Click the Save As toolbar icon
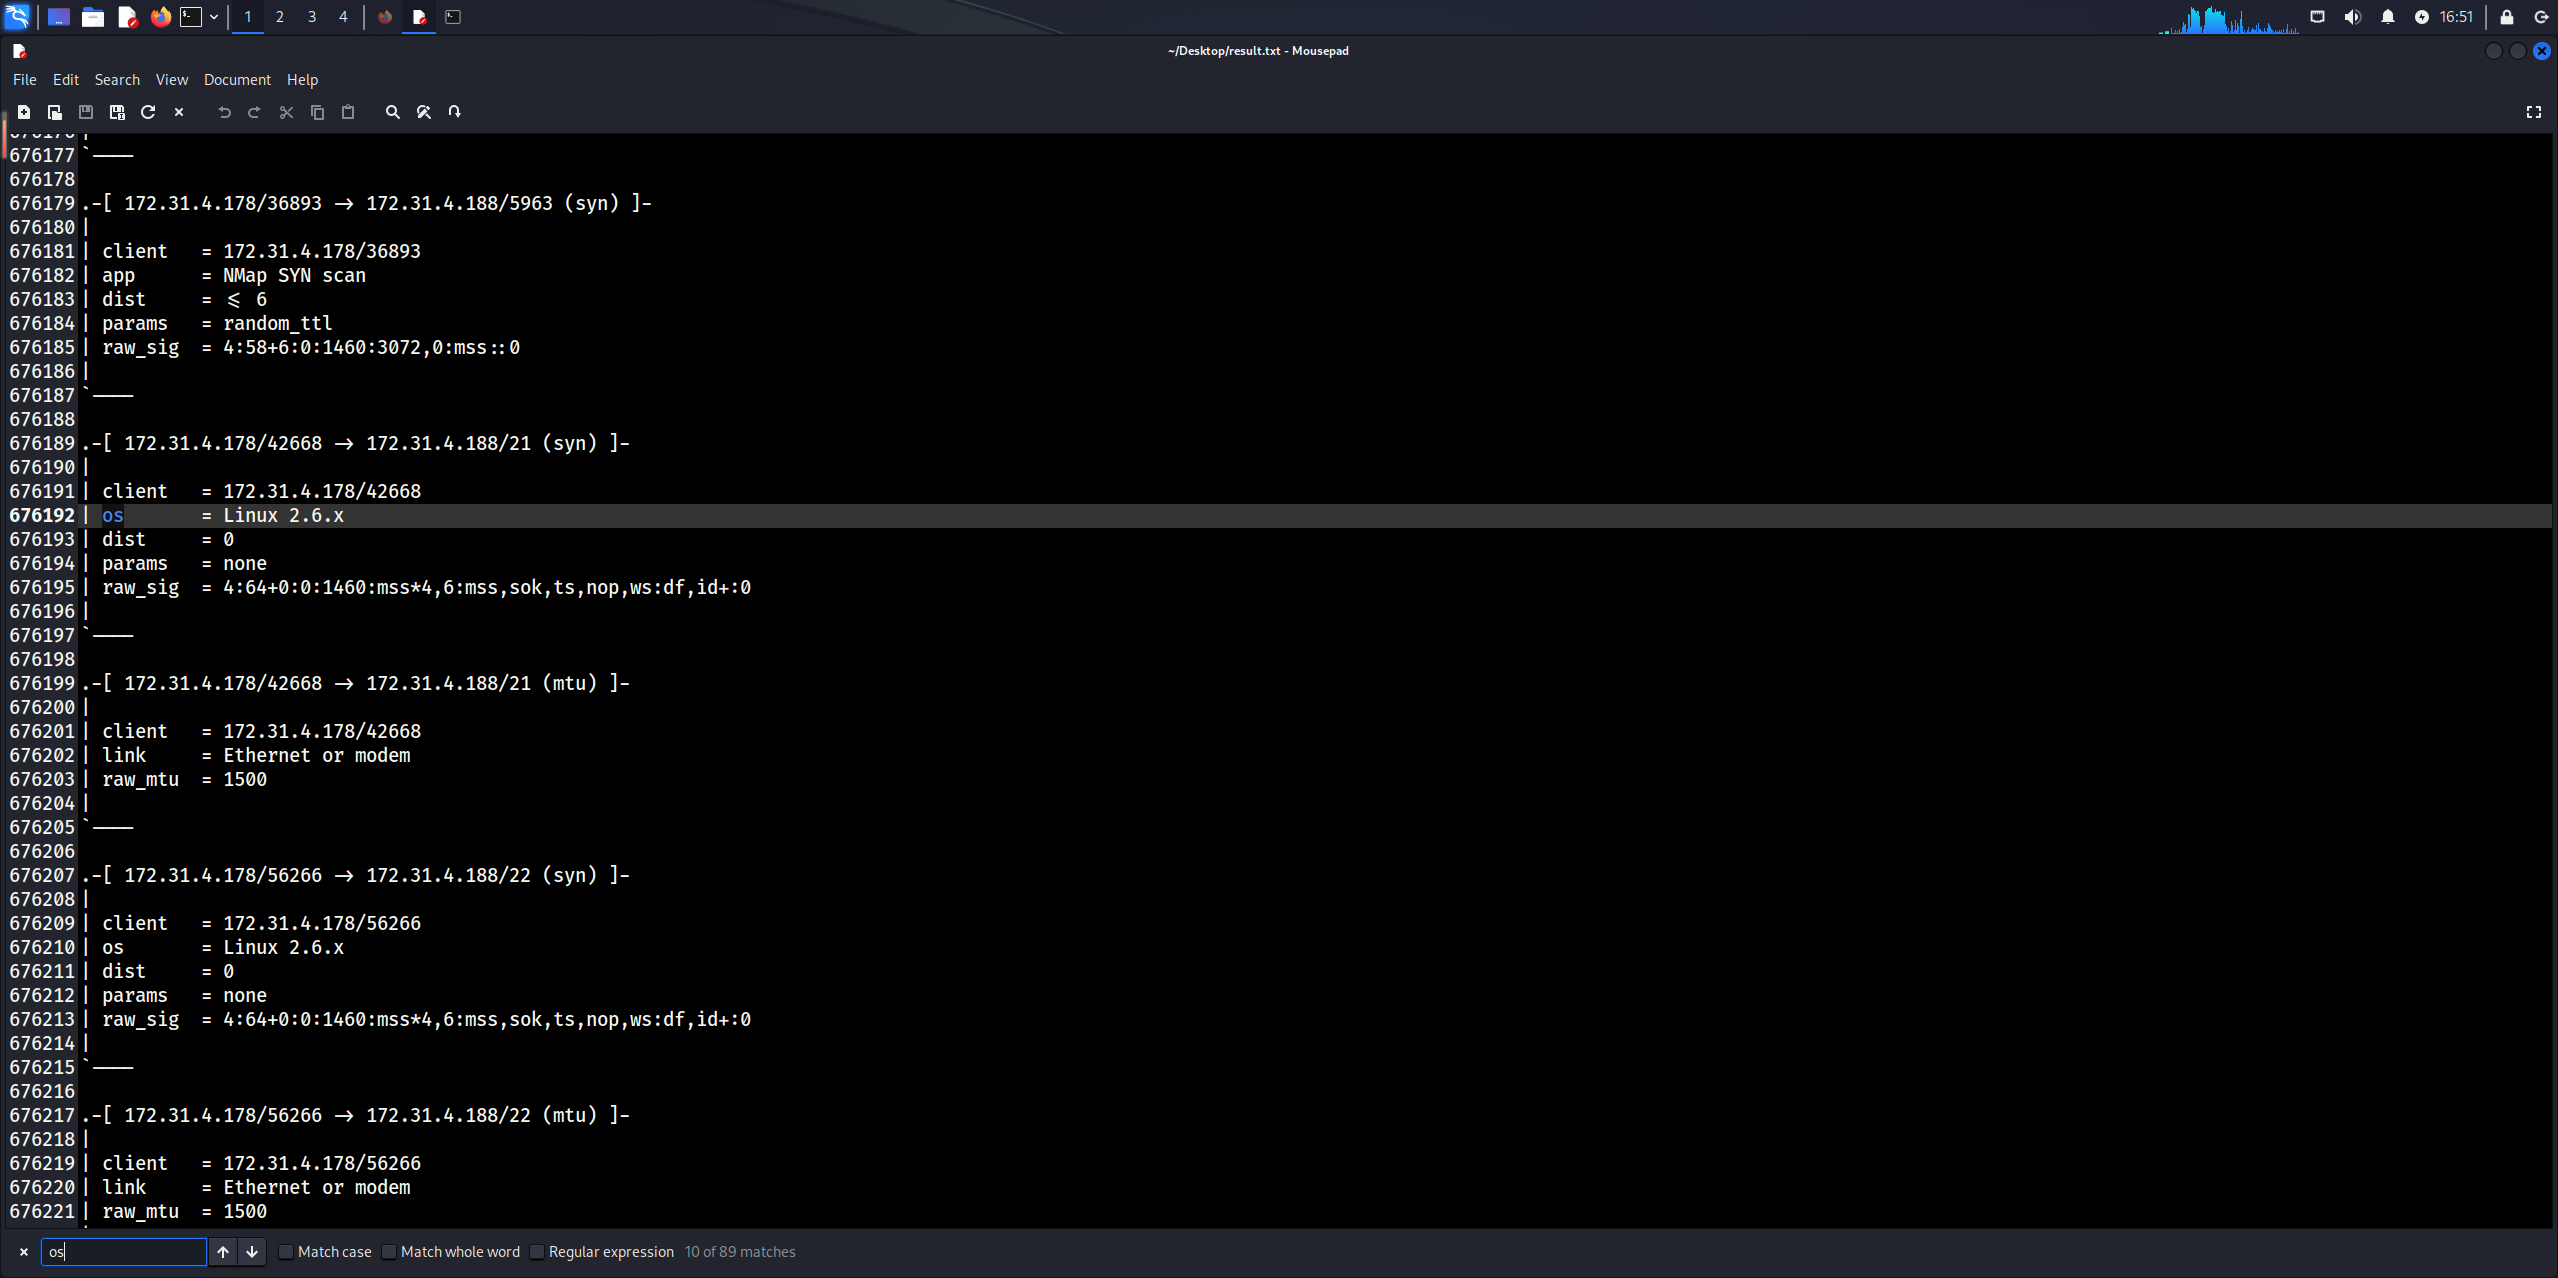Screen dimensions: 2558x1278 coord(117,112)
